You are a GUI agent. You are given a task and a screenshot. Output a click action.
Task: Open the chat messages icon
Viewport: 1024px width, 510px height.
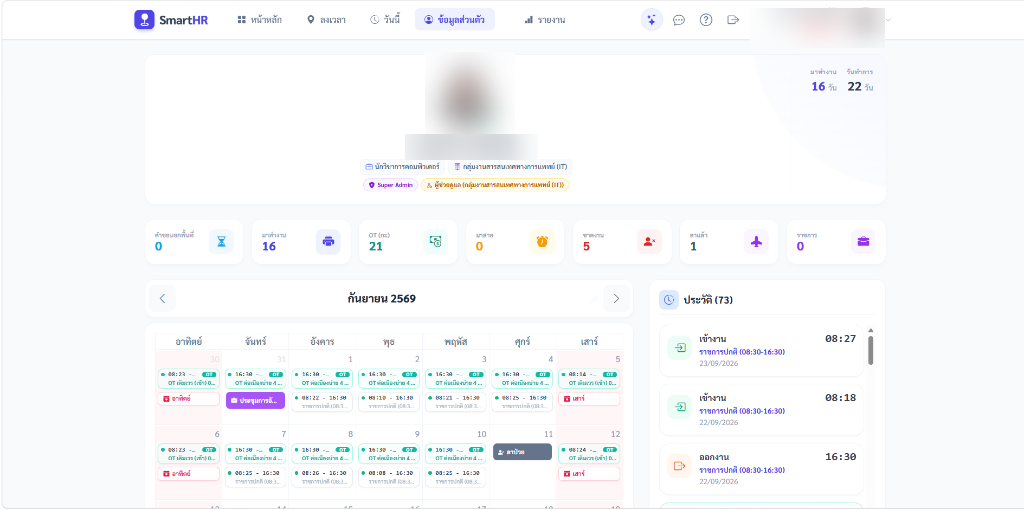click(x=679, y=20)
